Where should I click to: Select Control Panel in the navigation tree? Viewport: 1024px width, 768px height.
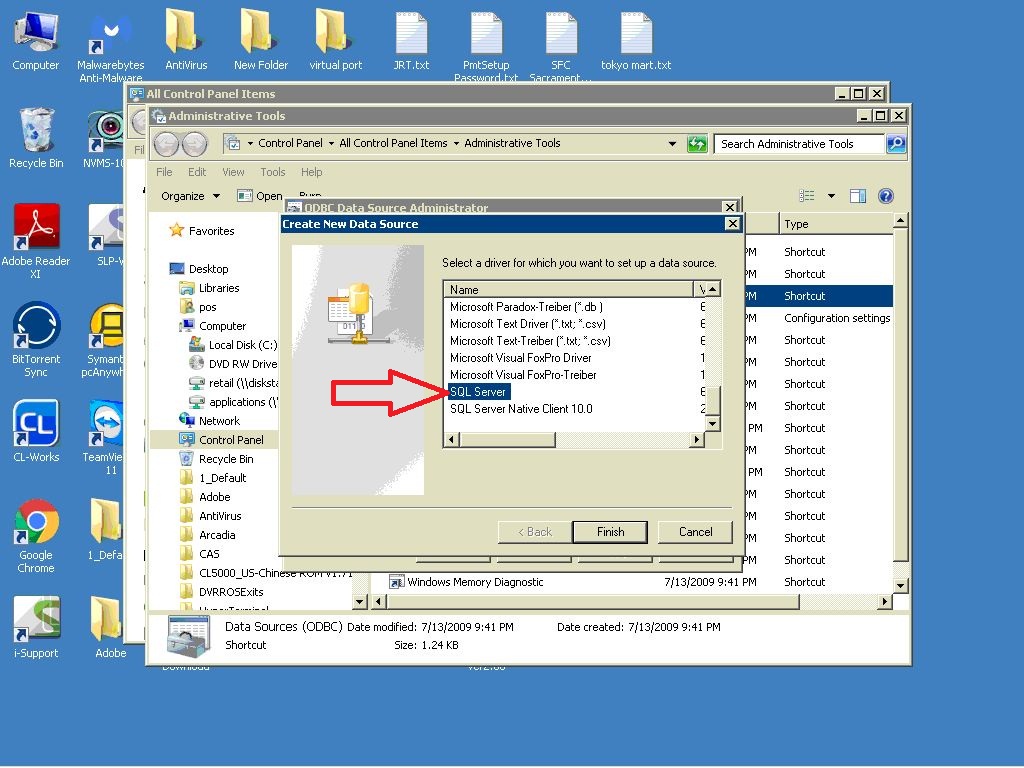tap(231, 440)
